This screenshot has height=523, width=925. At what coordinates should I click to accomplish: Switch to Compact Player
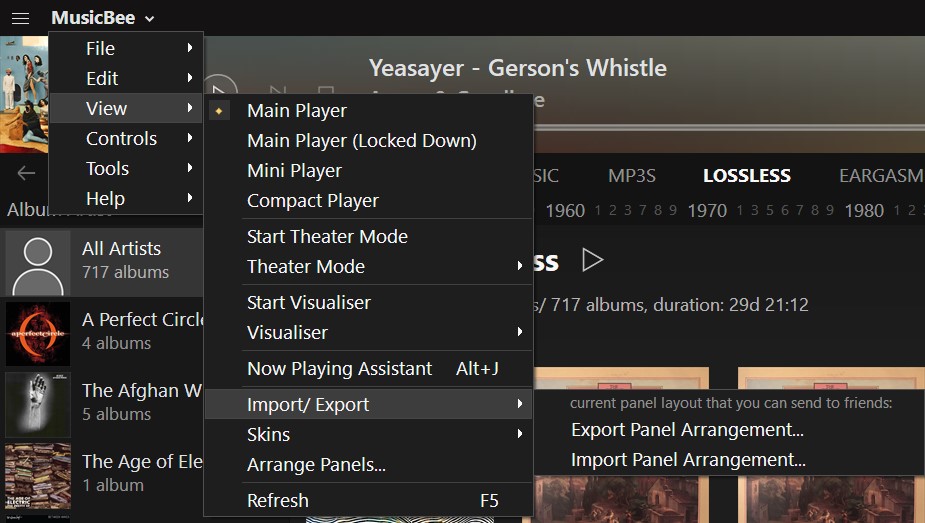369,201
